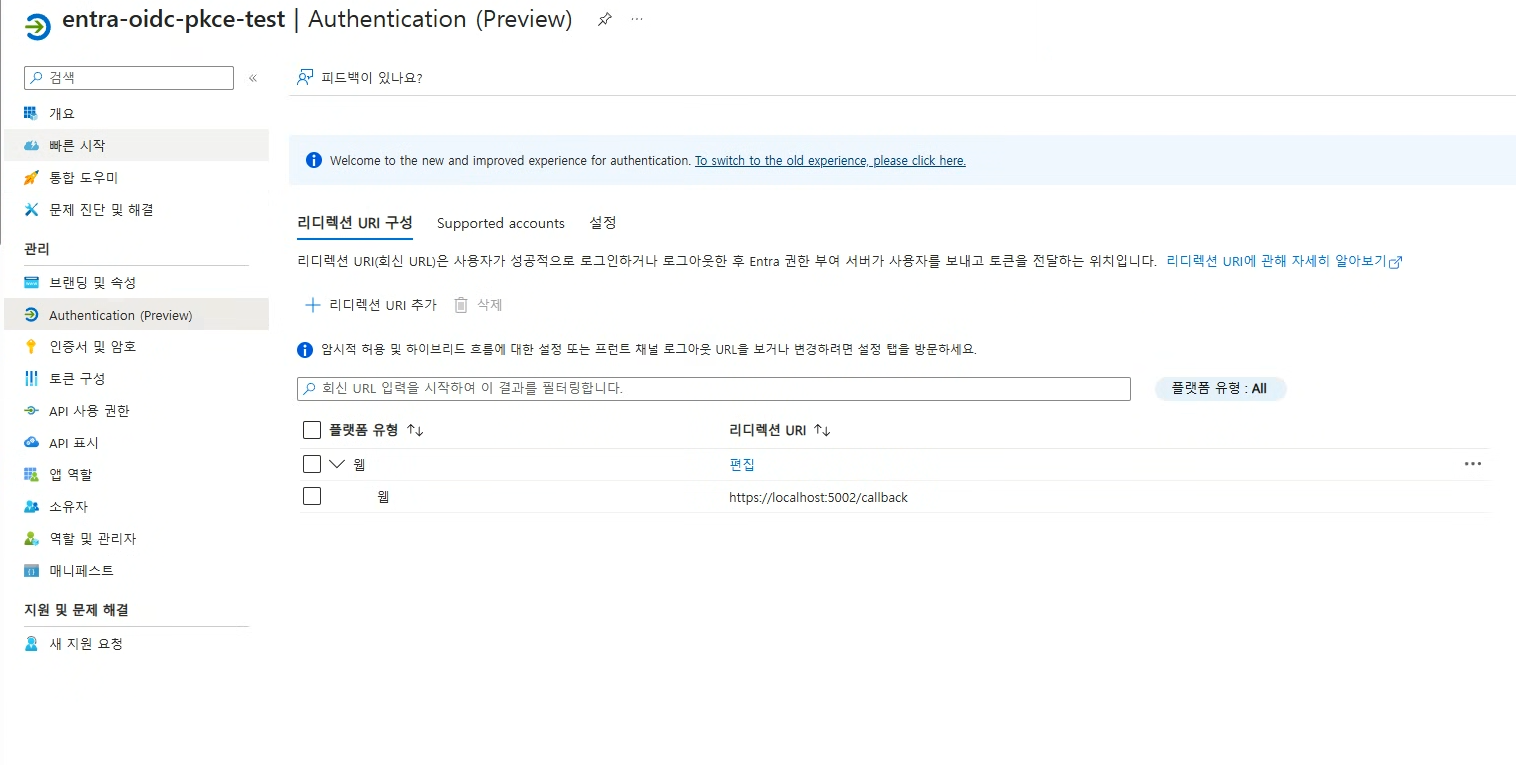Sort by 플랫폼 유형 arrows icon

click(415, 430)
